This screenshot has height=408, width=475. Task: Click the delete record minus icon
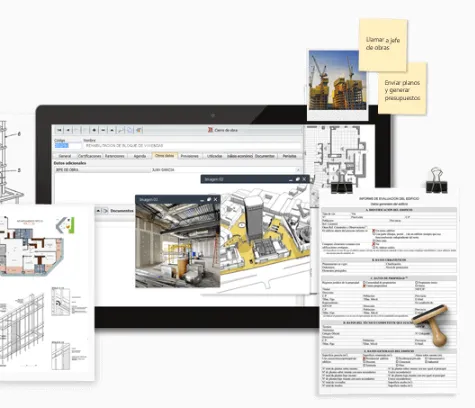tap(103, 130)
